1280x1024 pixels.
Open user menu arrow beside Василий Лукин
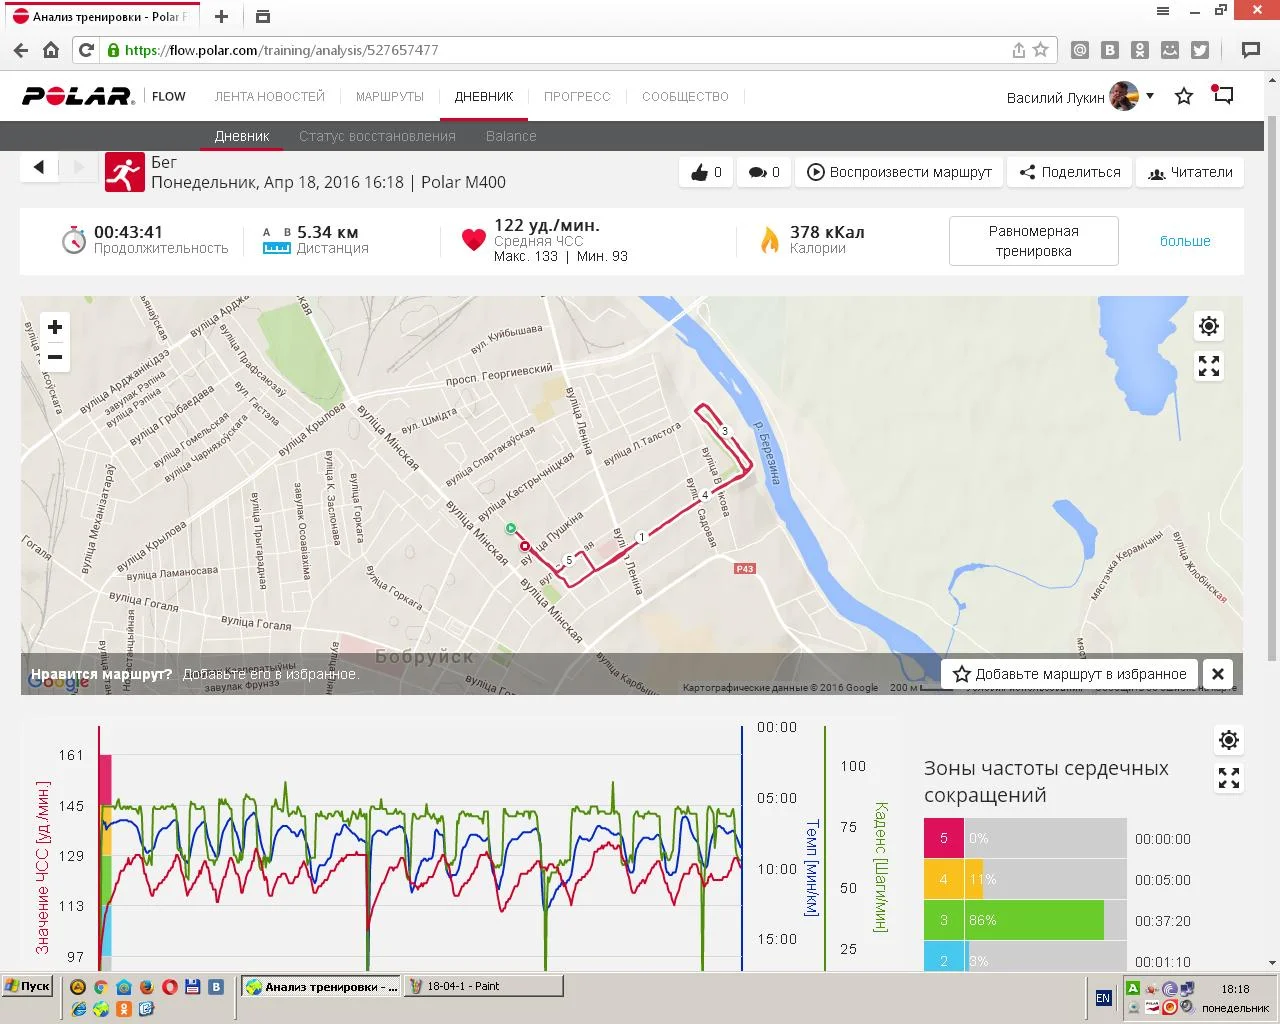tap(1150, 96)
